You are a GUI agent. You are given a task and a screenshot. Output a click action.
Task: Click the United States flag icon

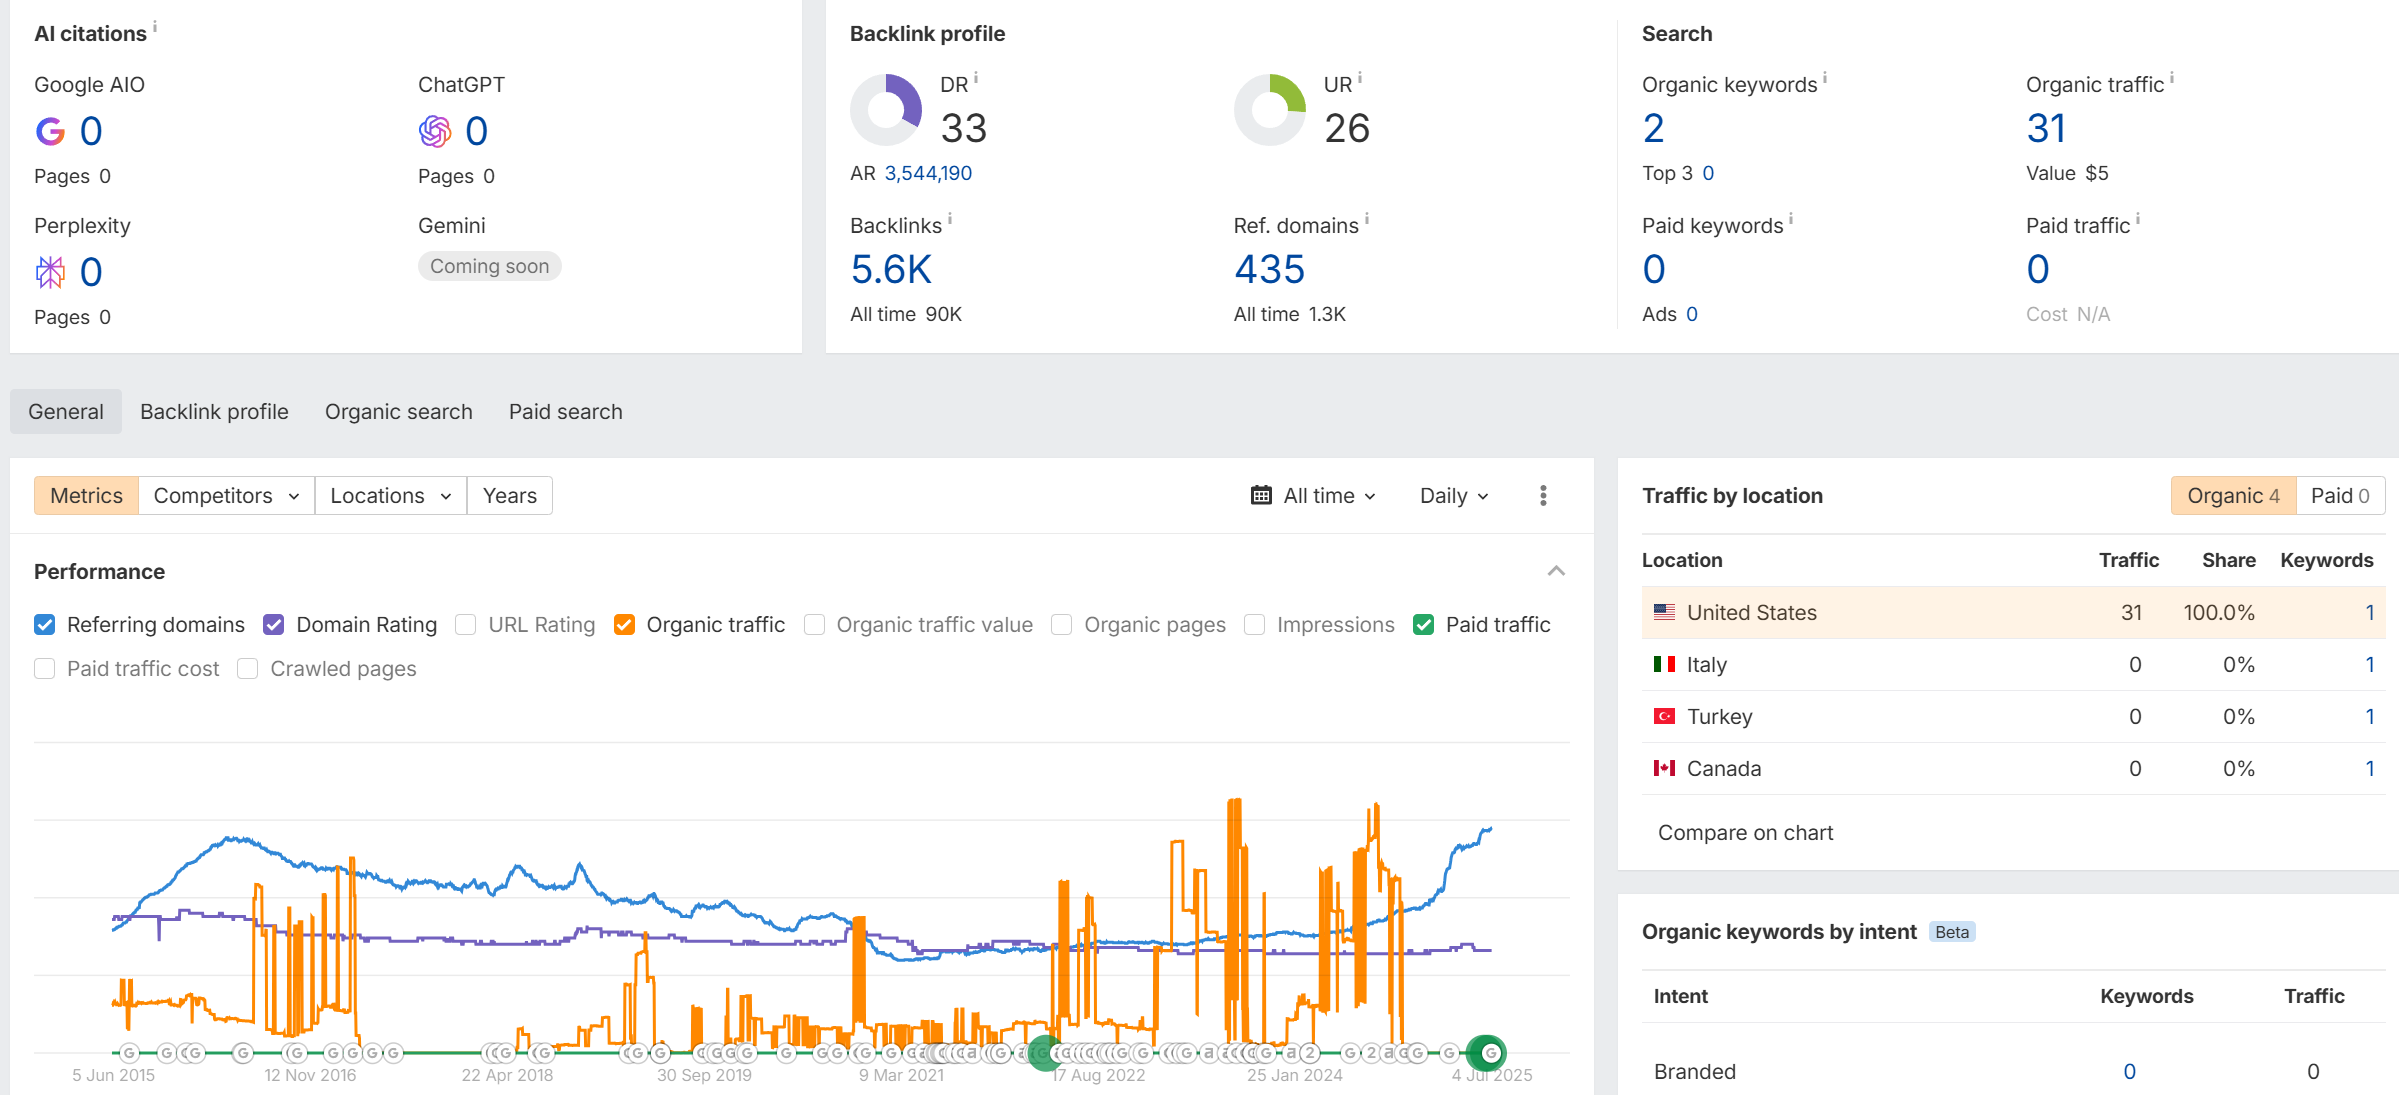[x=1664, y=612]
